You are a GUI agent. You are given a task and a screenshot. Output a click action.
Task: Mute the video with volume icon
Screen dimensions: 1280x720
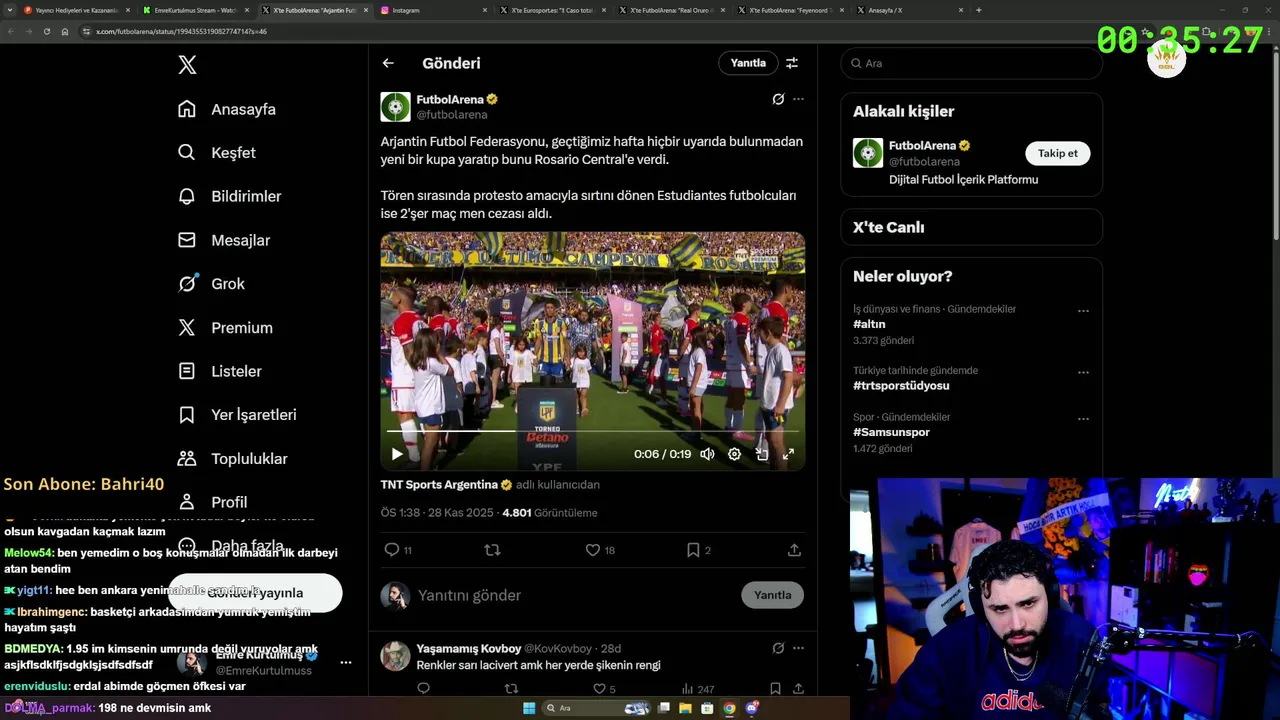[x=707, y=454]
